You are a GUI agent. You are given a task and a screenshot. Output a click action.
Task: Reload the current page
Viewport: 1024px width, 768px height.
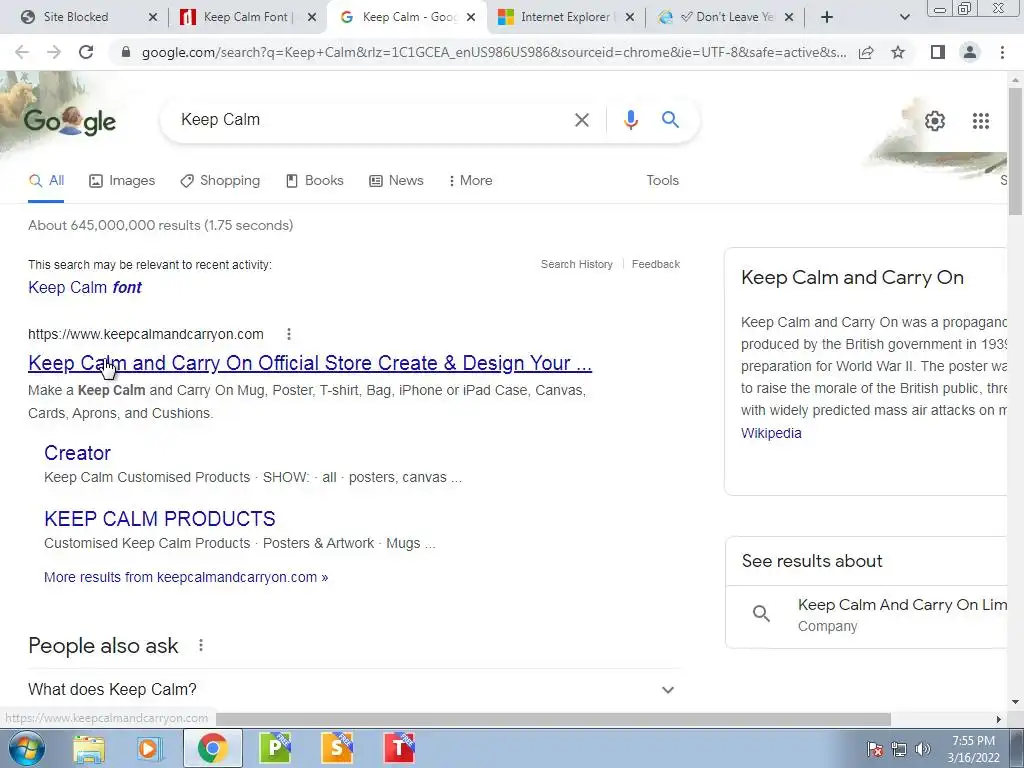coord(86,52)
